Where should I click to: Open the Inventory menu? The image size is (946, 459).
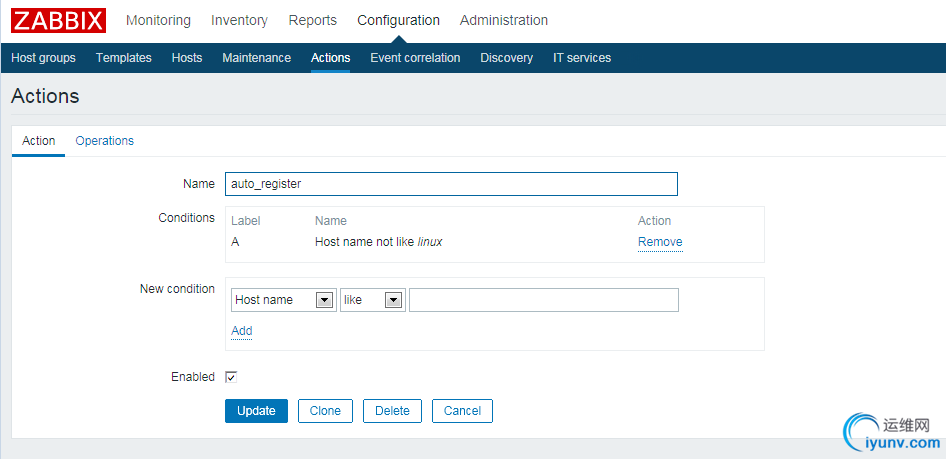click(x=239, y=20)
